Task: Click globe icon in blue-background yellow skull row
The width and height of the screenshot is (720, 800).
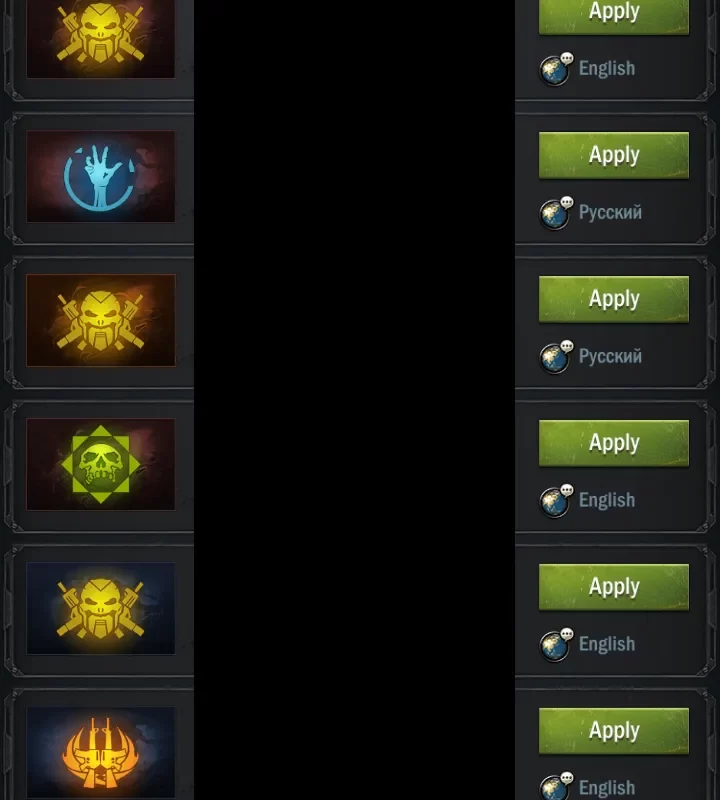Action: pyautogui.click(x=556, y=644)
